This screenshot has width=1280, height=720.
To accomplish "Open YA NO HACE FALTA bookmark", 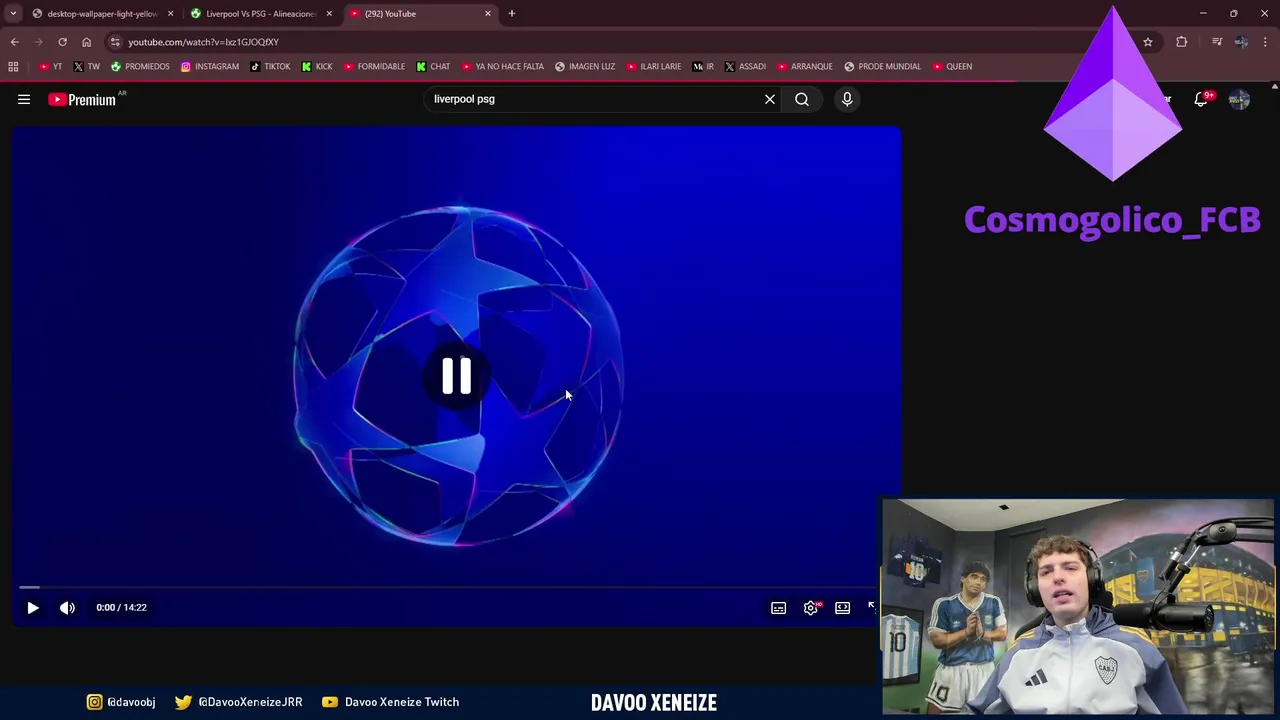I will pyautogui.click(x=503, y=66).
